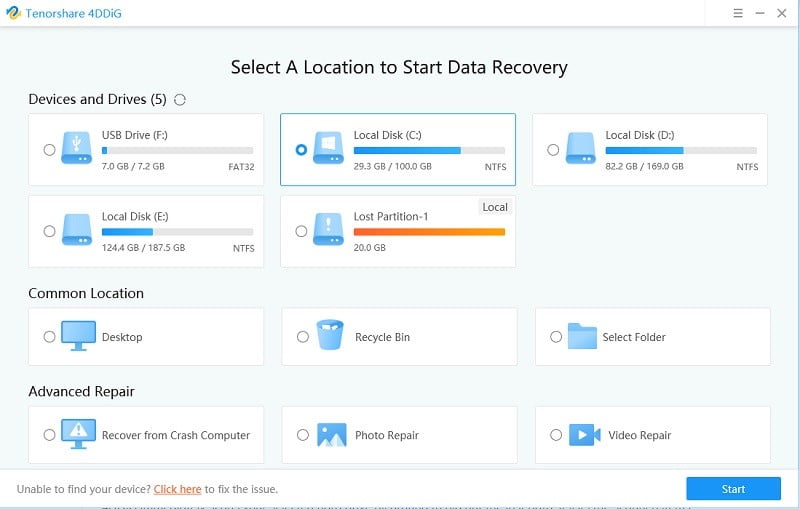Select the Local Disk (C:) drive card
Viewport: 800px width, 509px height.
pos(398,150)
